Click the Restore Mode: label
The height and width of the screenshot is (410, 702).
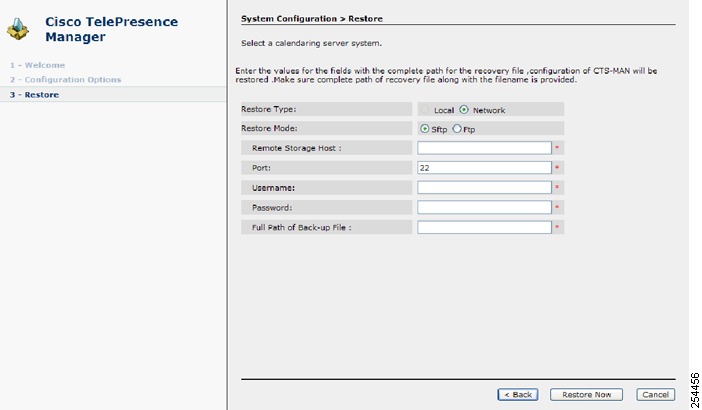tap(269, 128)
